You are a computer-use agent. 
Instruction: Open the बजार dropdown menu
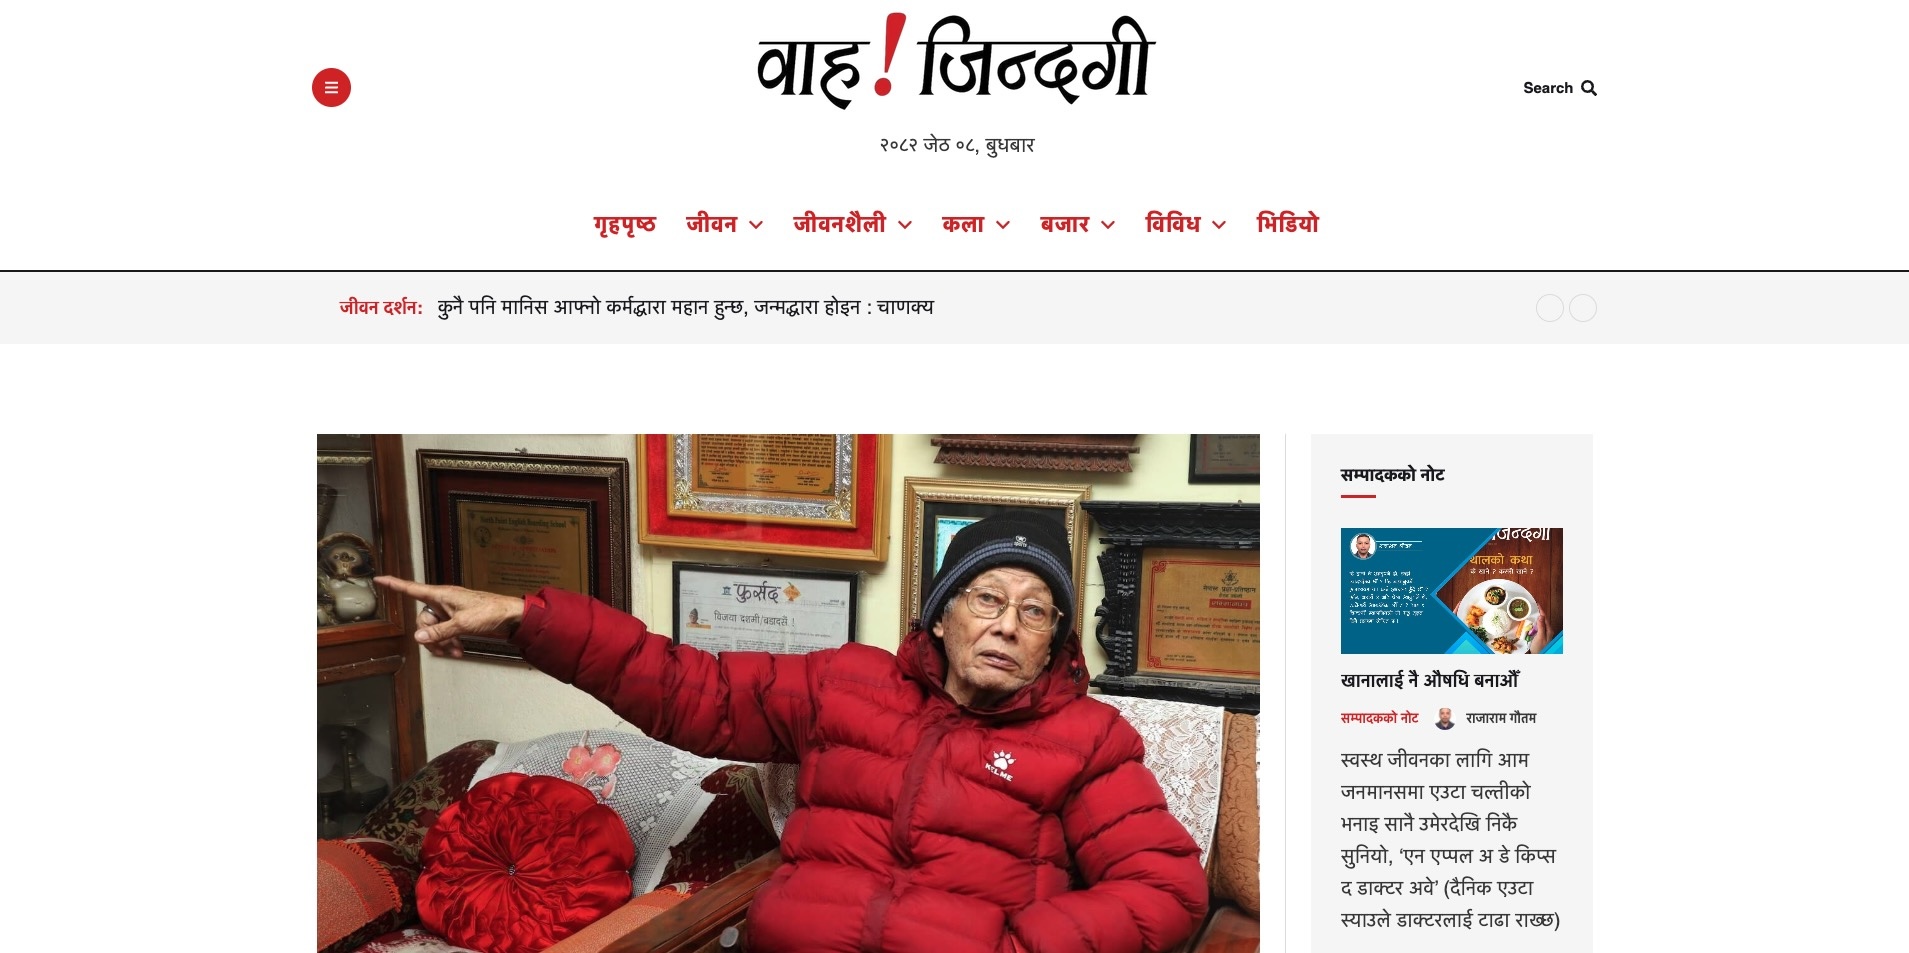[1077, 224]
